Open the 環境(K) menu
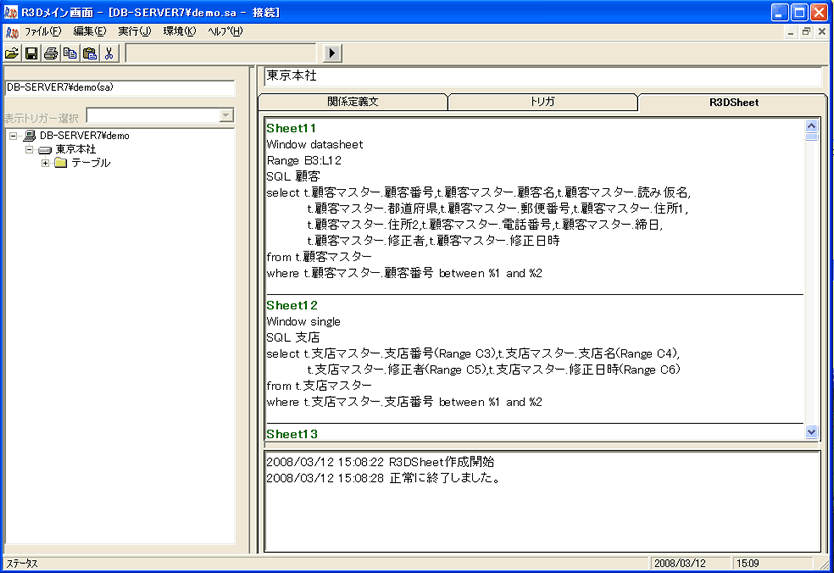The image size is (834, 573). tap(179, 31)
